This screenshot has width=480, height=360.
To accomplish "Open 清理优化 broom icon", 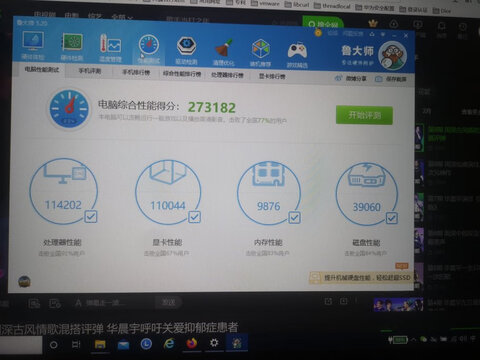I will tap(224, 52).
